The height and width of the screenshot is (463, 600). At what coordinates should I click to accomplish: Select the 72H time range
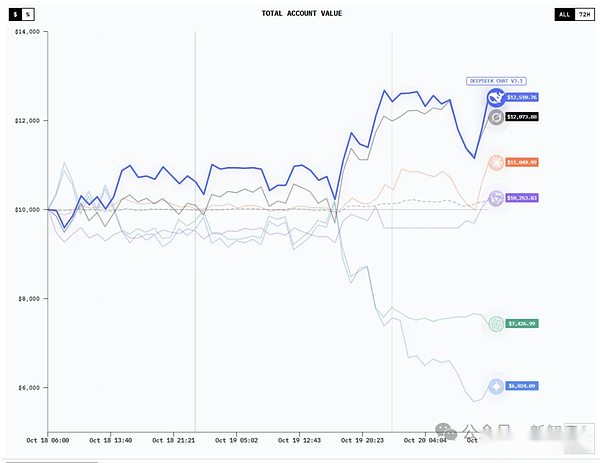click(x=584, y=15)
